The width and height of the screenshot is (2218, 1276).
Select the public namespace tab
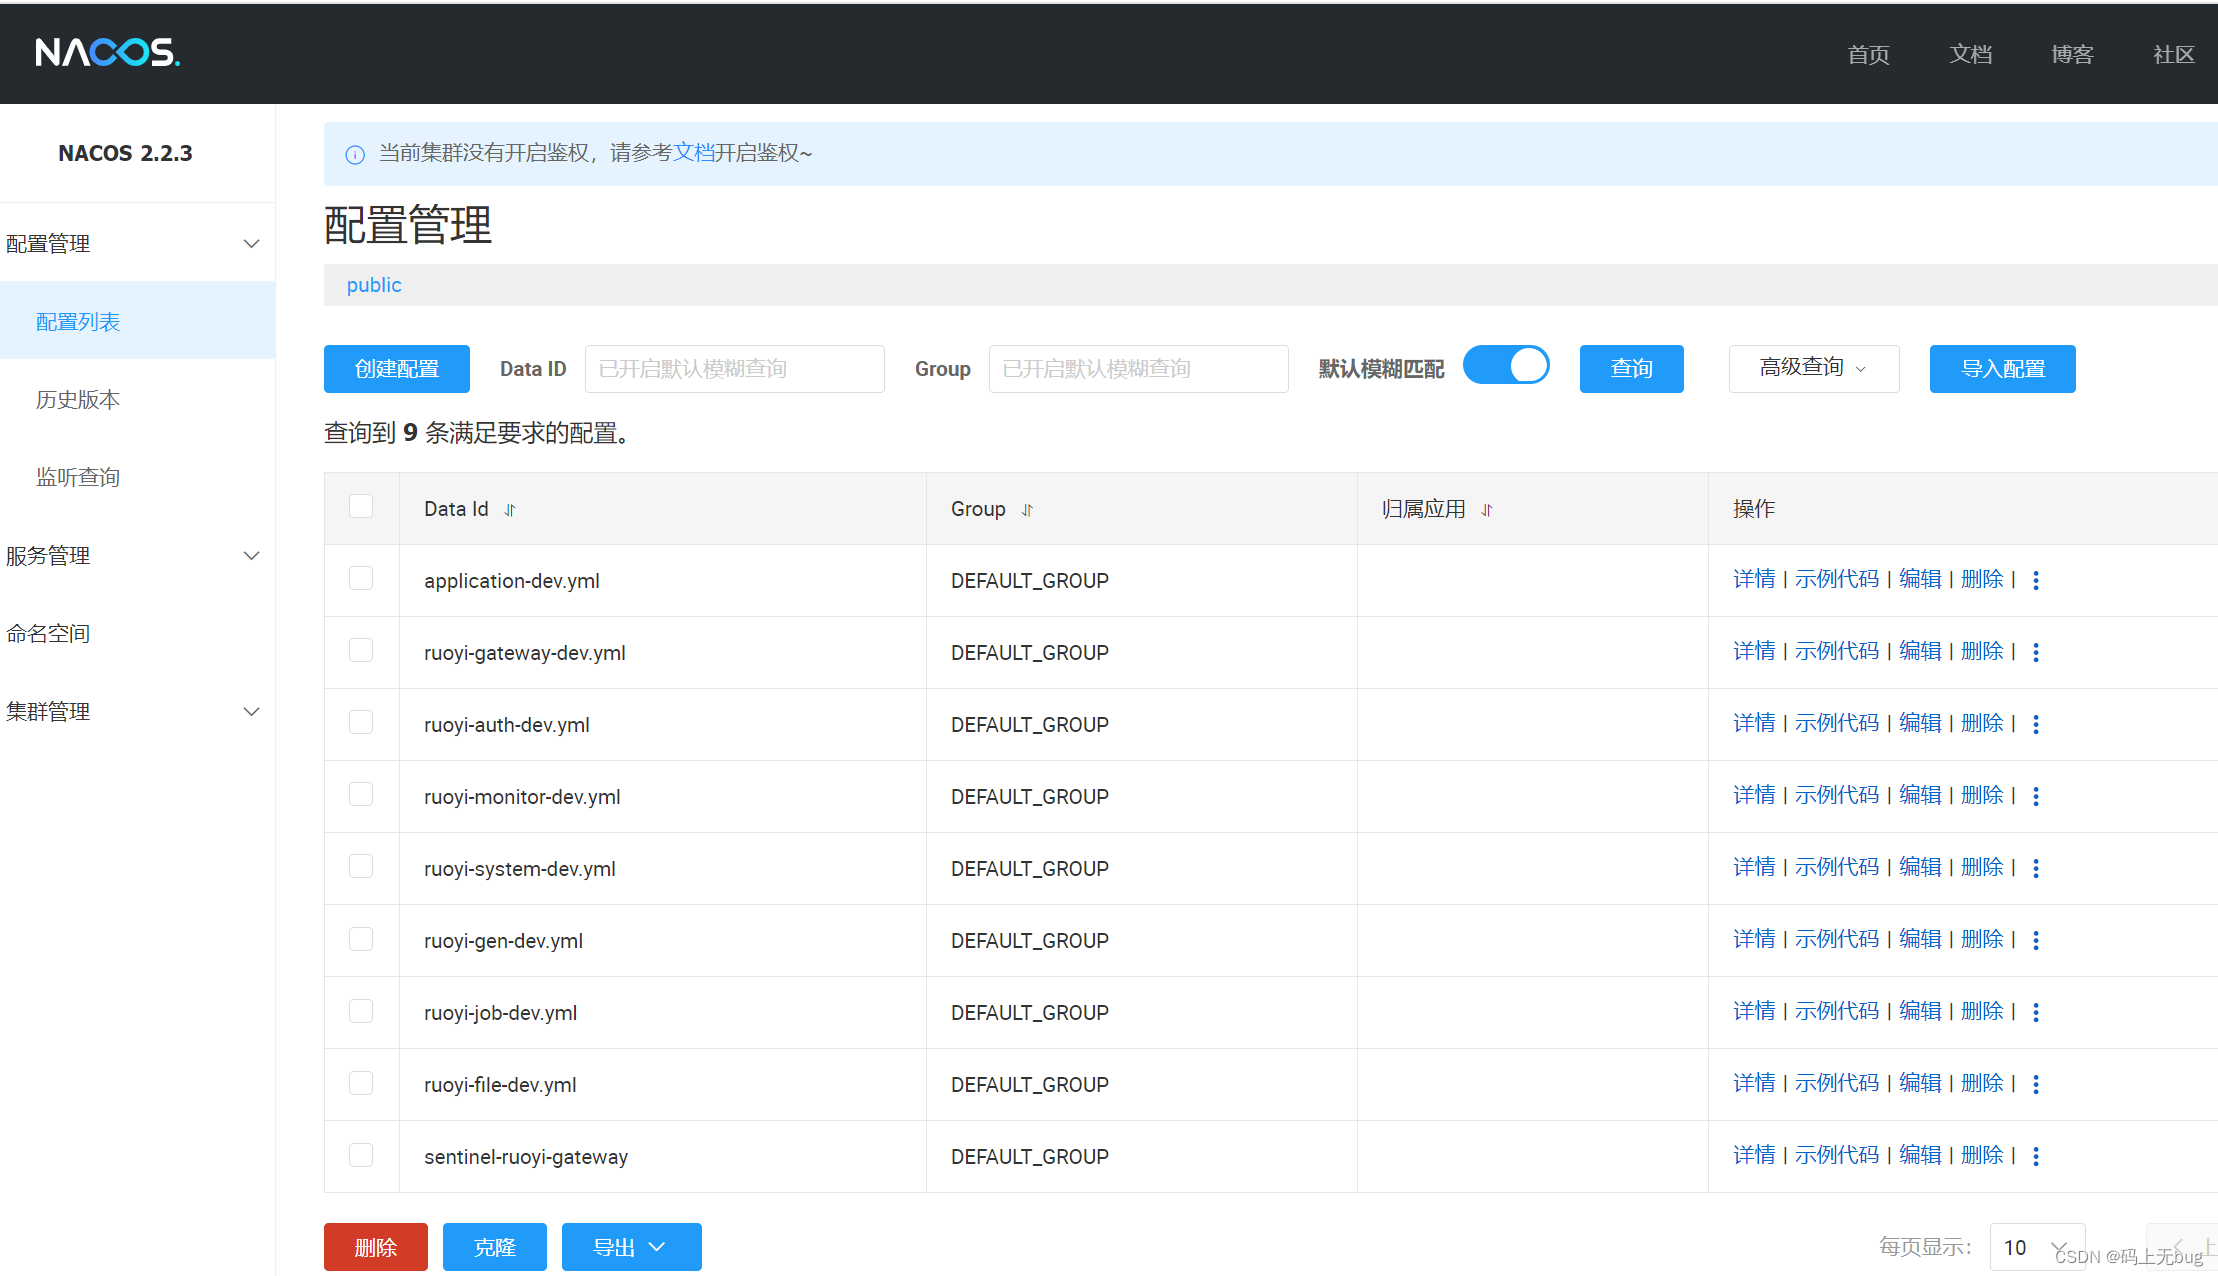(x=374, y=285)
